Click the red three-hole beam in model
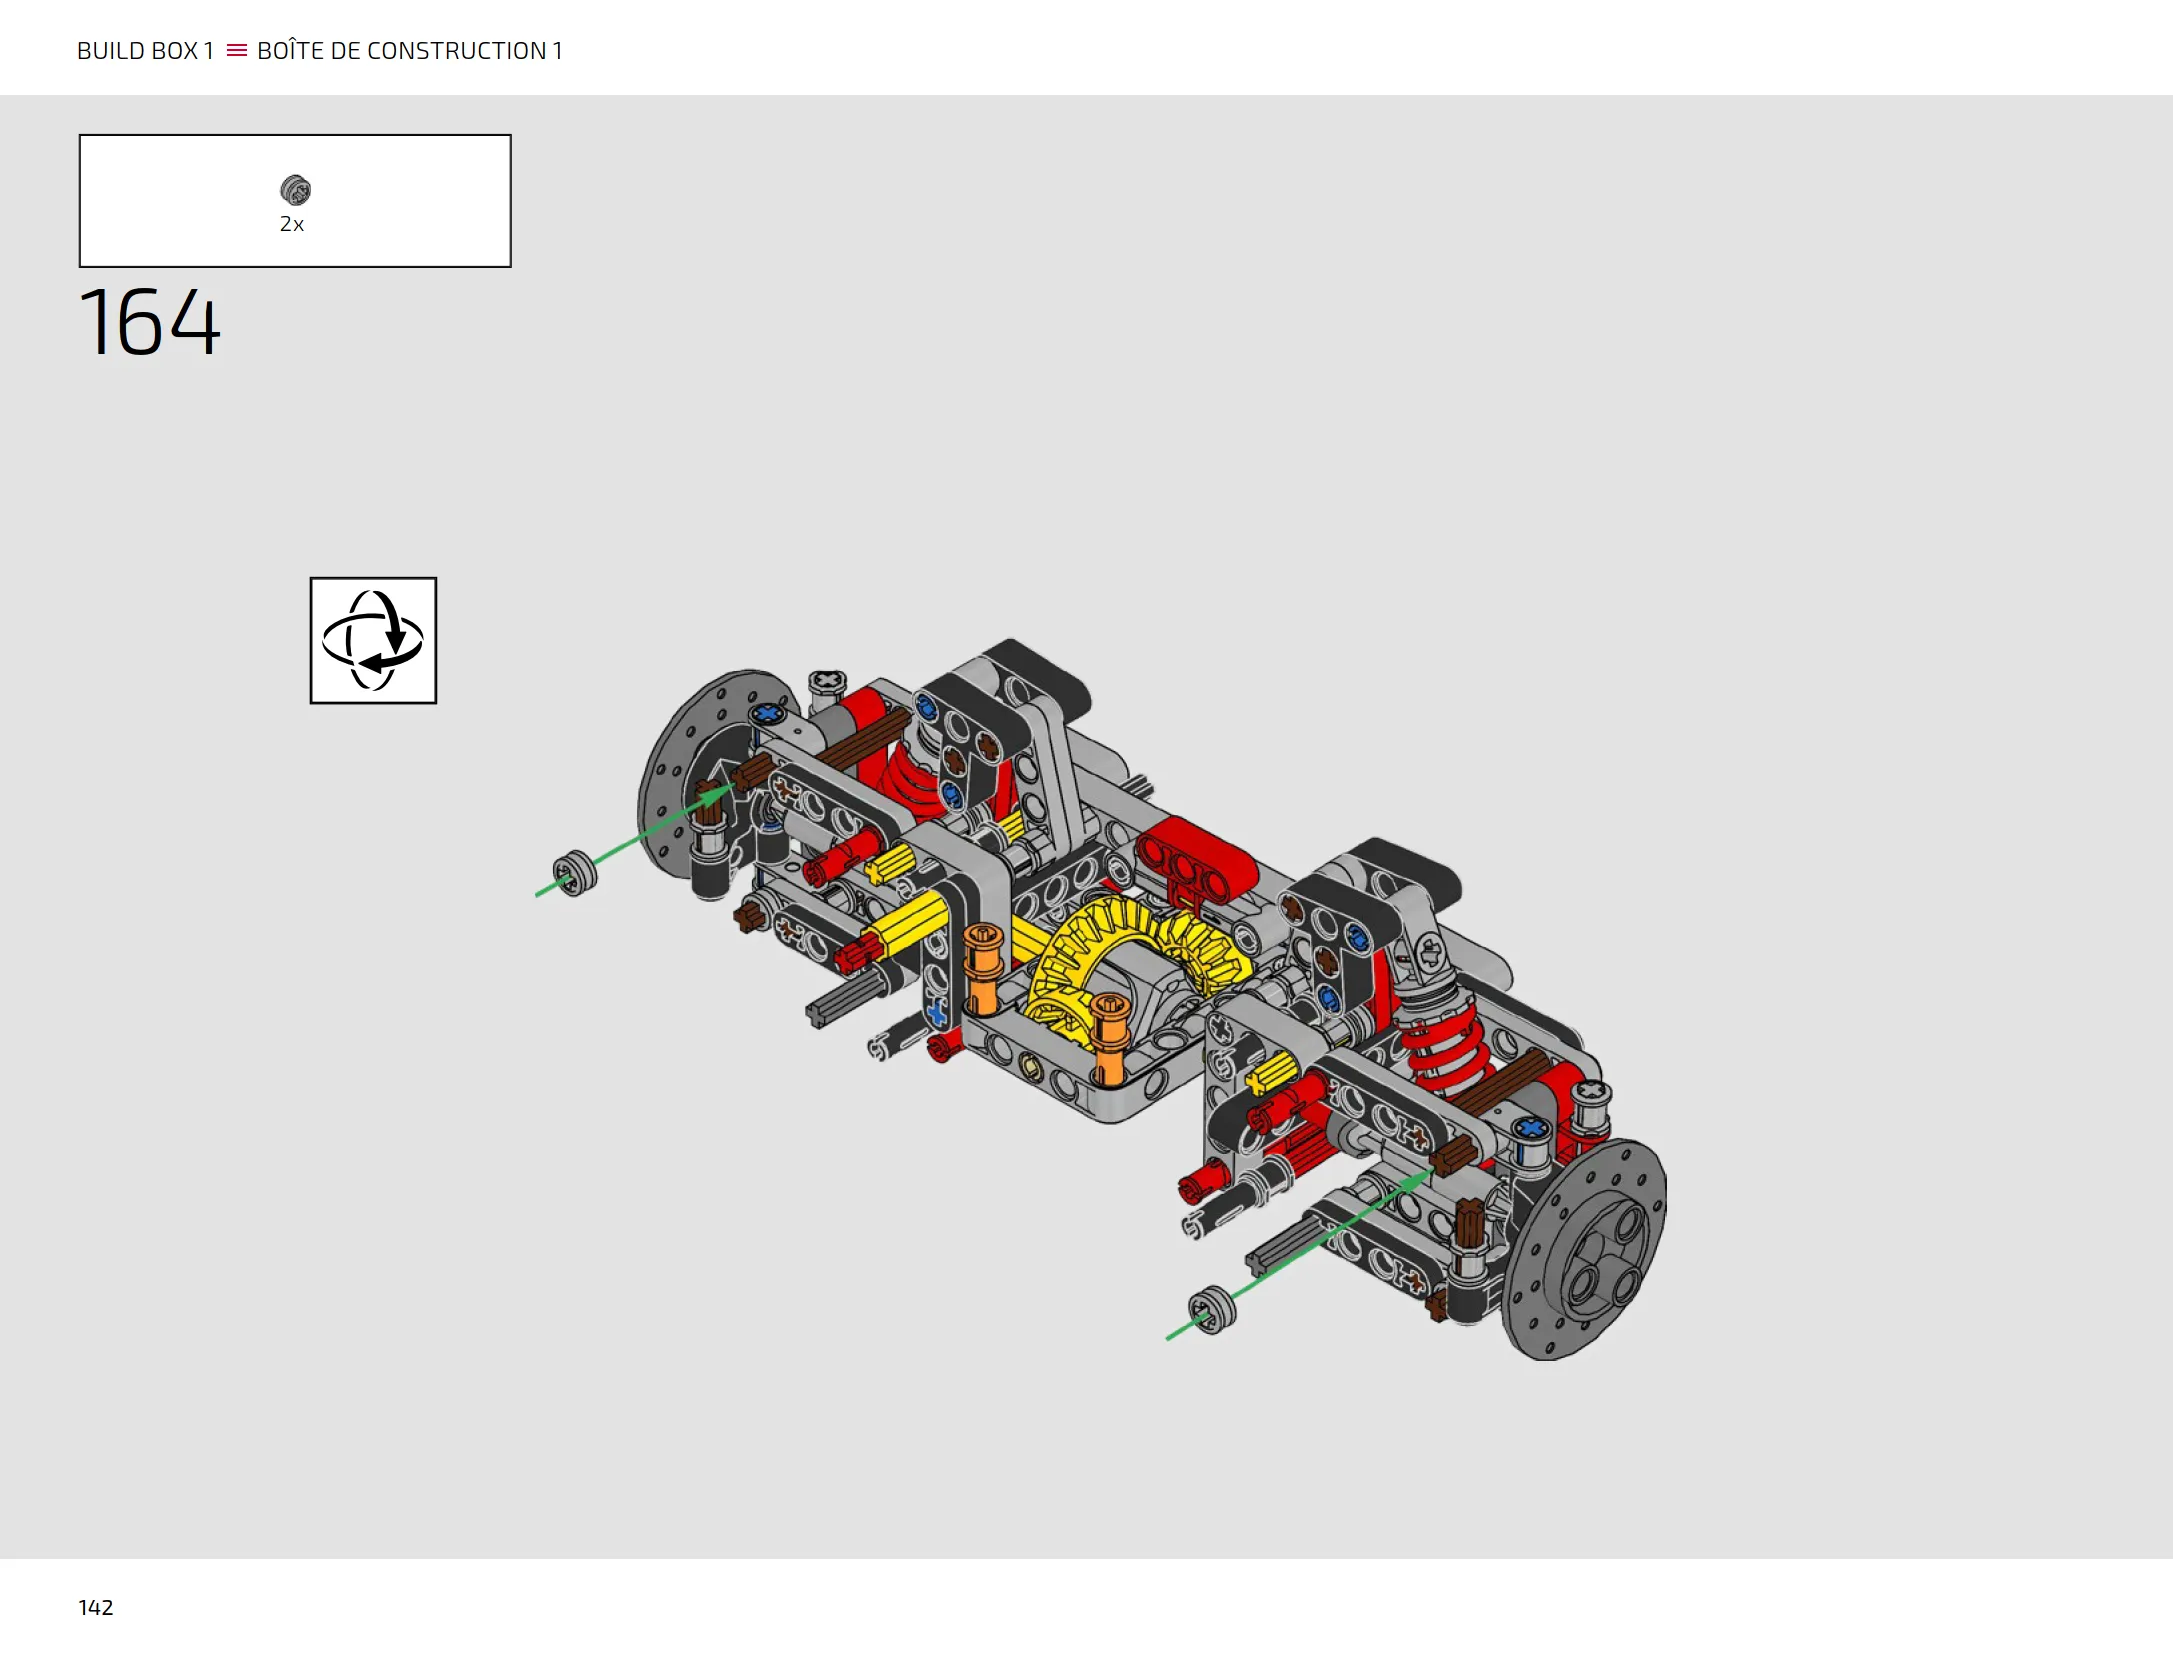 tap(1197, 862)
